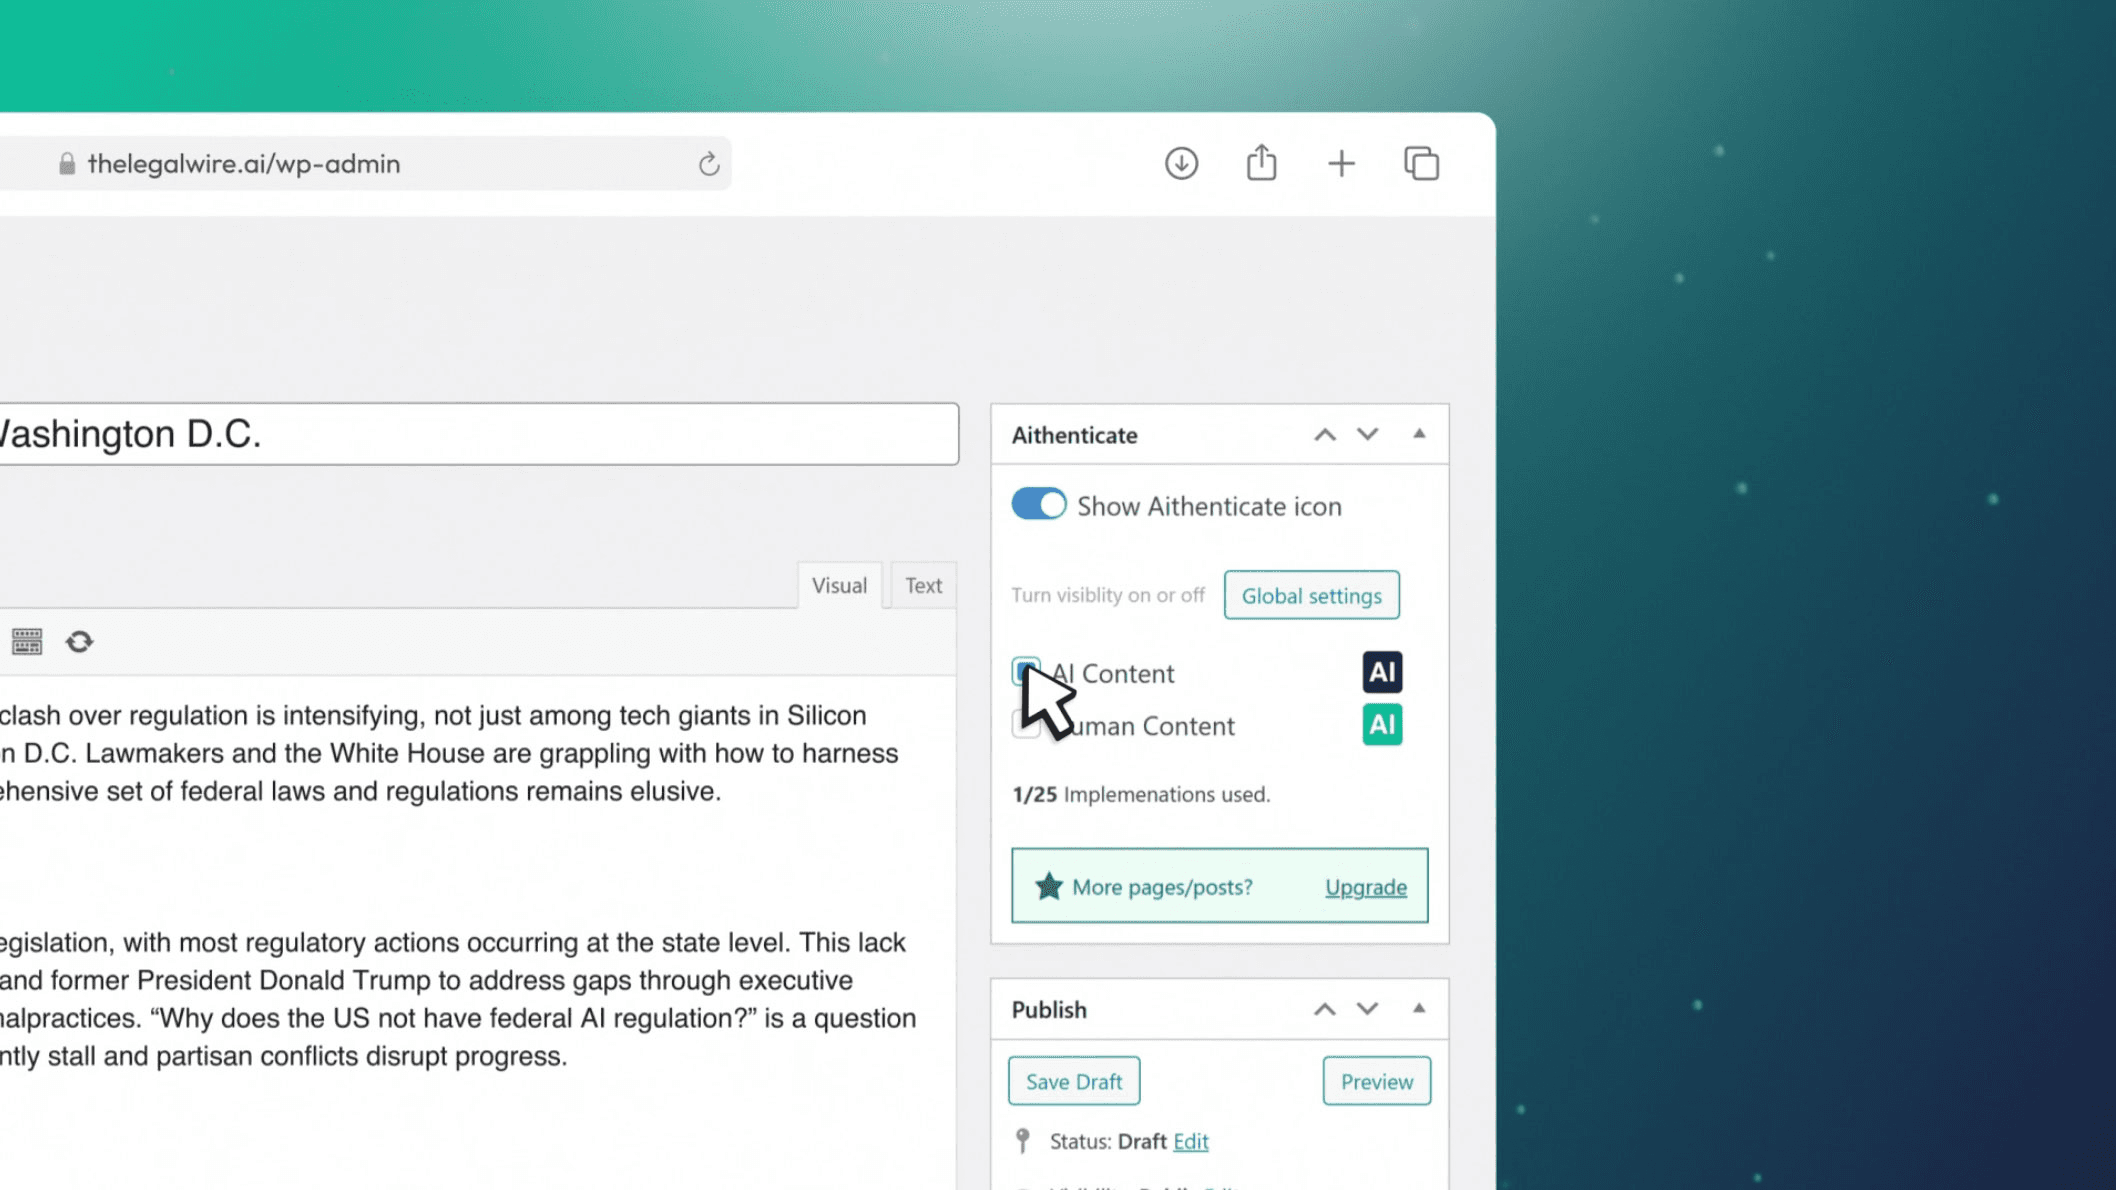
Task: Open Global settings
Action: pyautogui.click(x=1311, y=595)
